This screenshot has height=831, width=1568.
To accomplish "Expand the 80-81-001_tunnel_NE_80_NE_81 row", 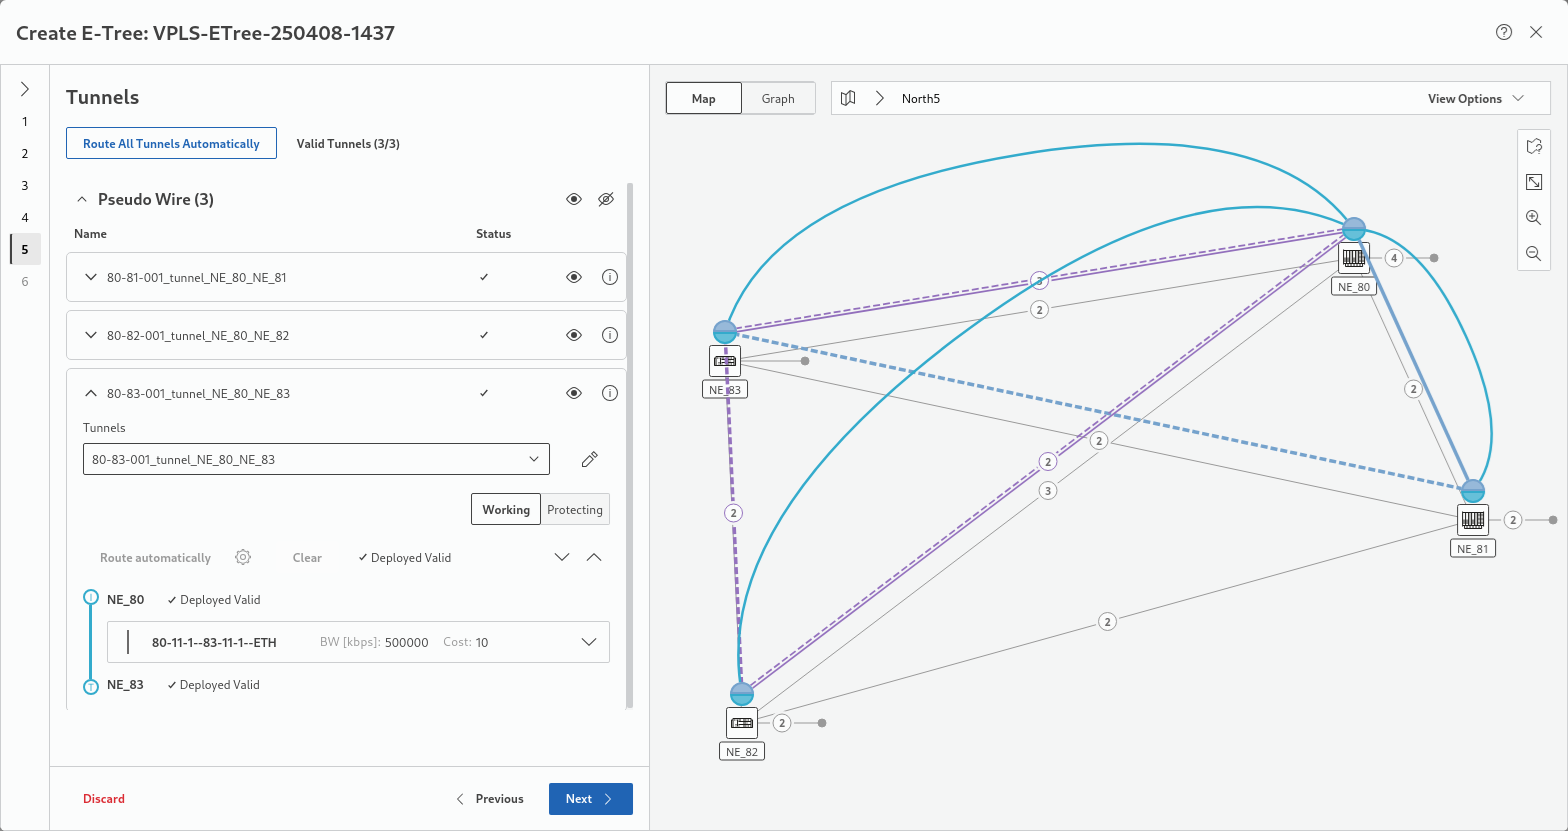I will pyautogui.click(x=91, y=277).
